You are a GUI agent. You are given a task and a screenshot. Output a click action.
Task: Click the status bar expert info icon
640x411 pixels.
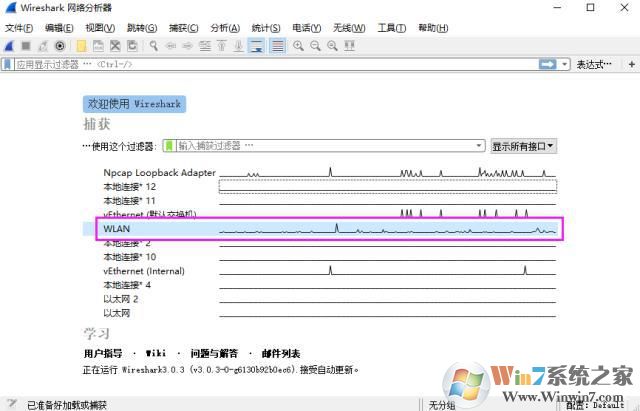coord(12,404)
